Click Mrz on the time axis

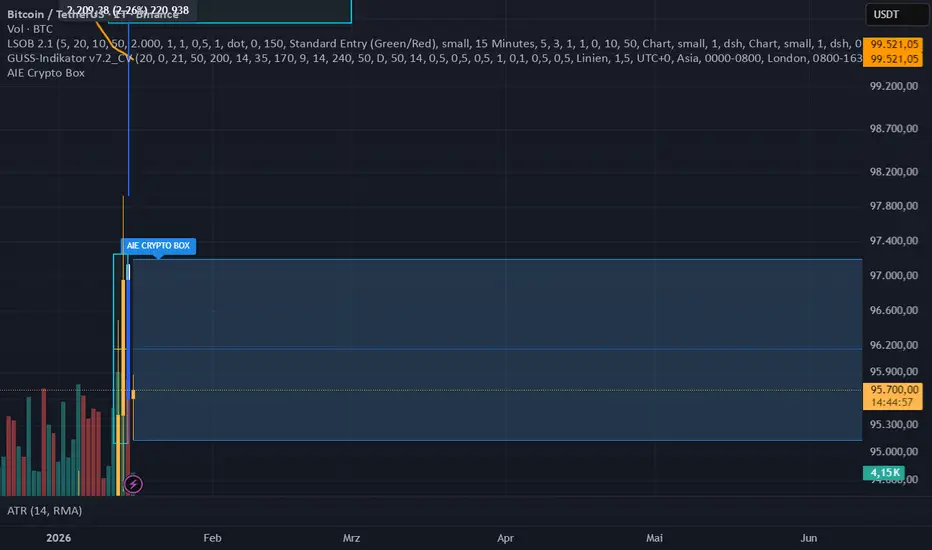click(x=351, y=538)
